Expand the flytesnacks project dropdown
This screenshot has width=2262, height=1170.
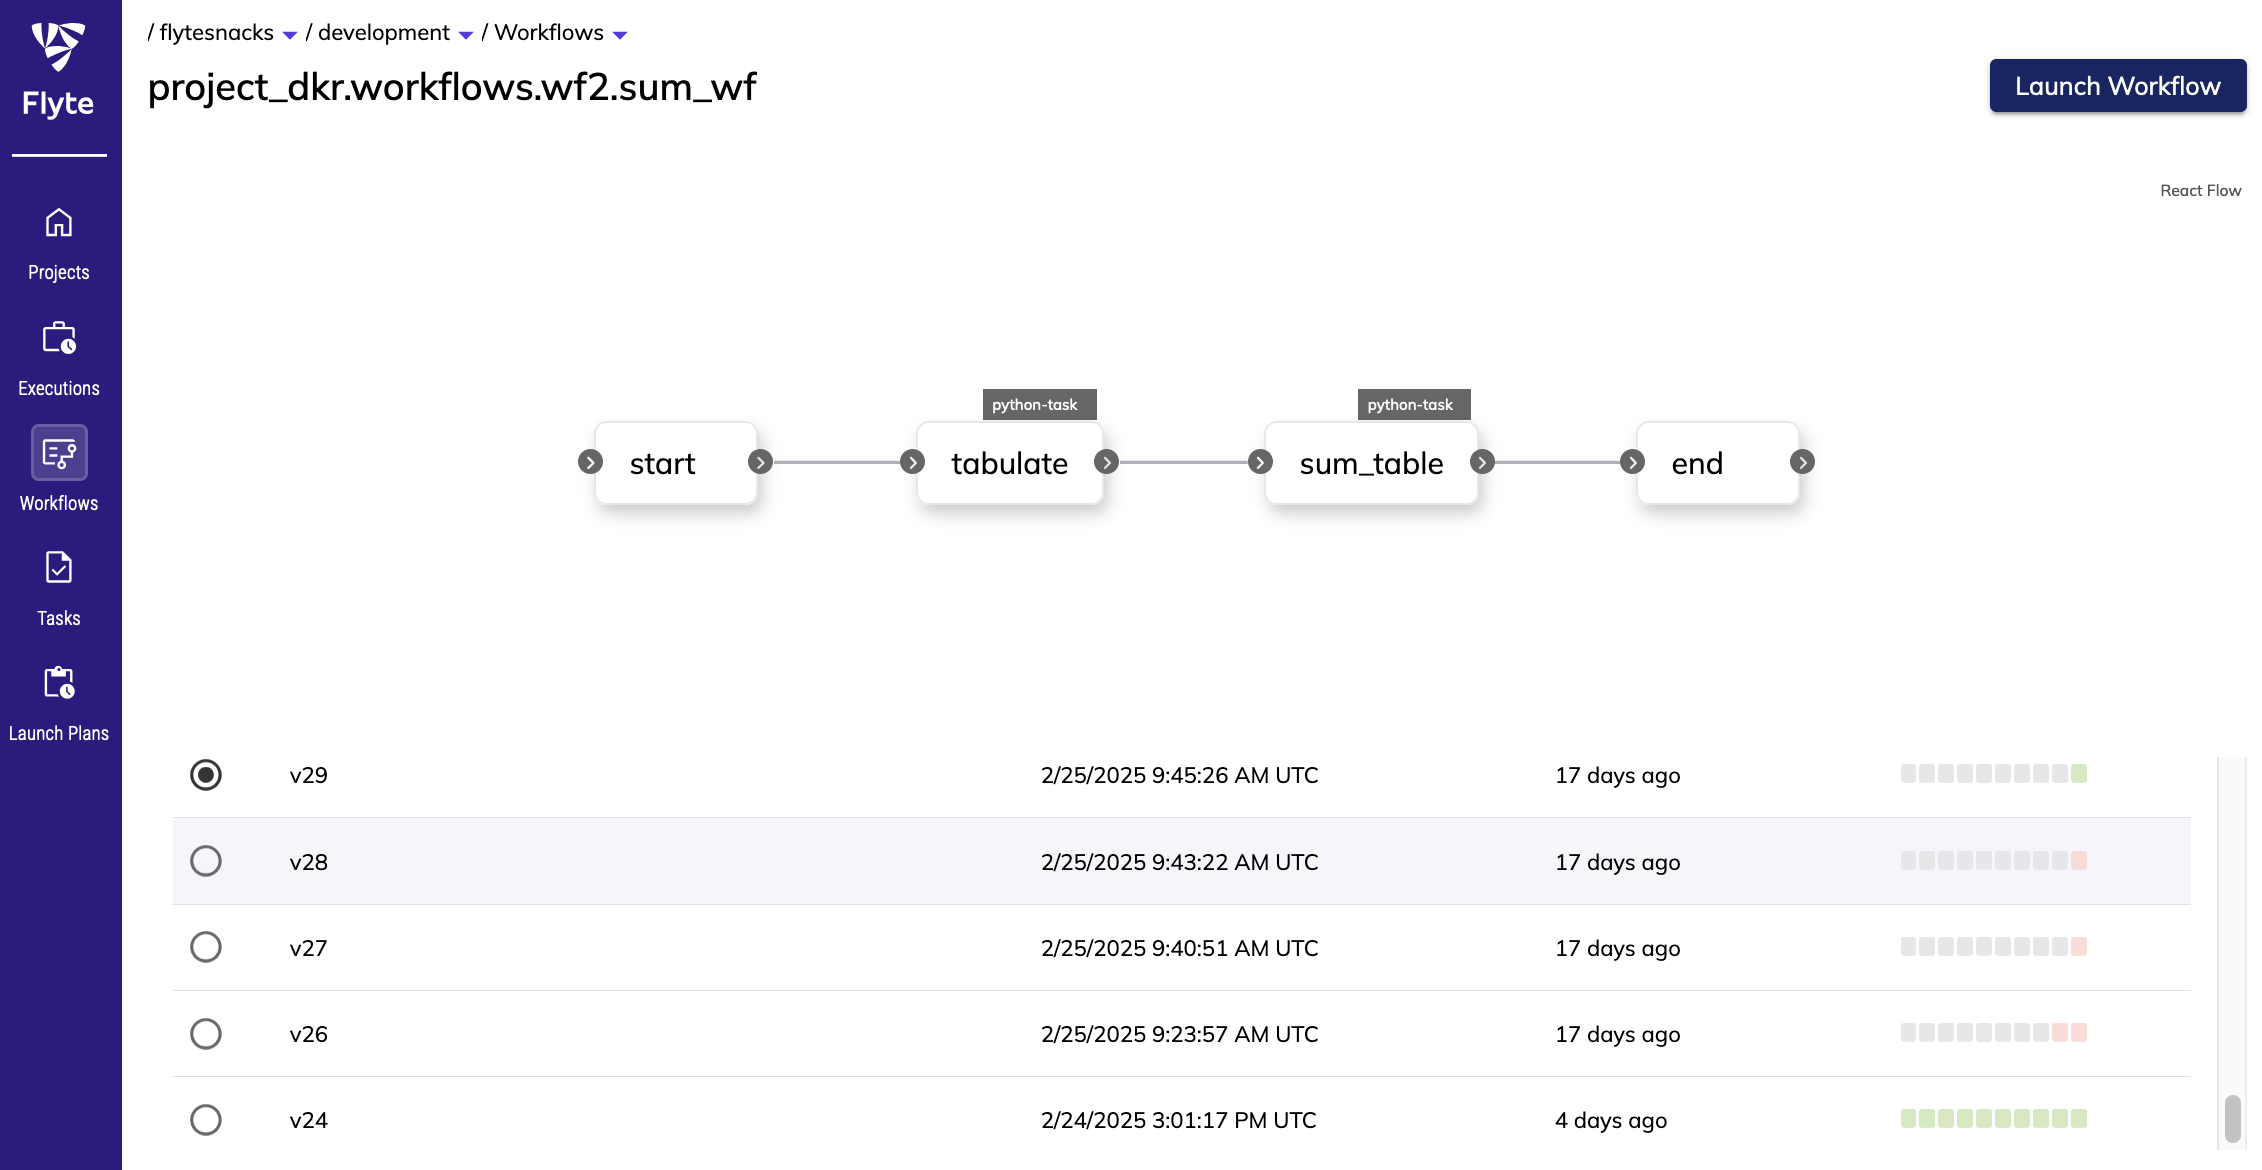tap(290, 35)
